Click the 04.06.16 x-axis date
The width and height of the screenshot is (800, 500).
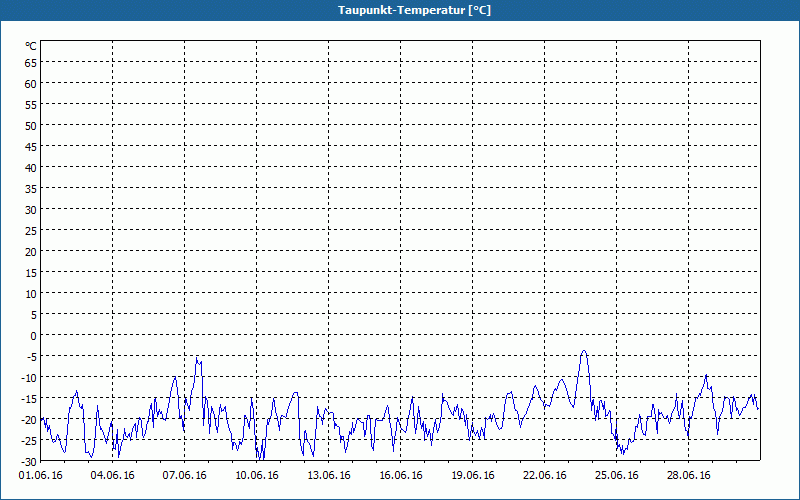point(113,475)
